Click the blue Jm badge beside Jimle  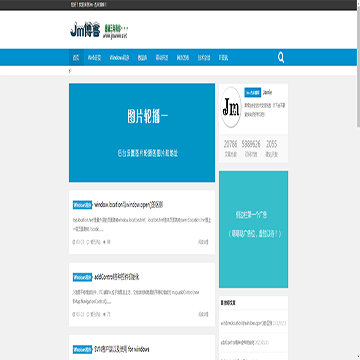tap(252, 93)
